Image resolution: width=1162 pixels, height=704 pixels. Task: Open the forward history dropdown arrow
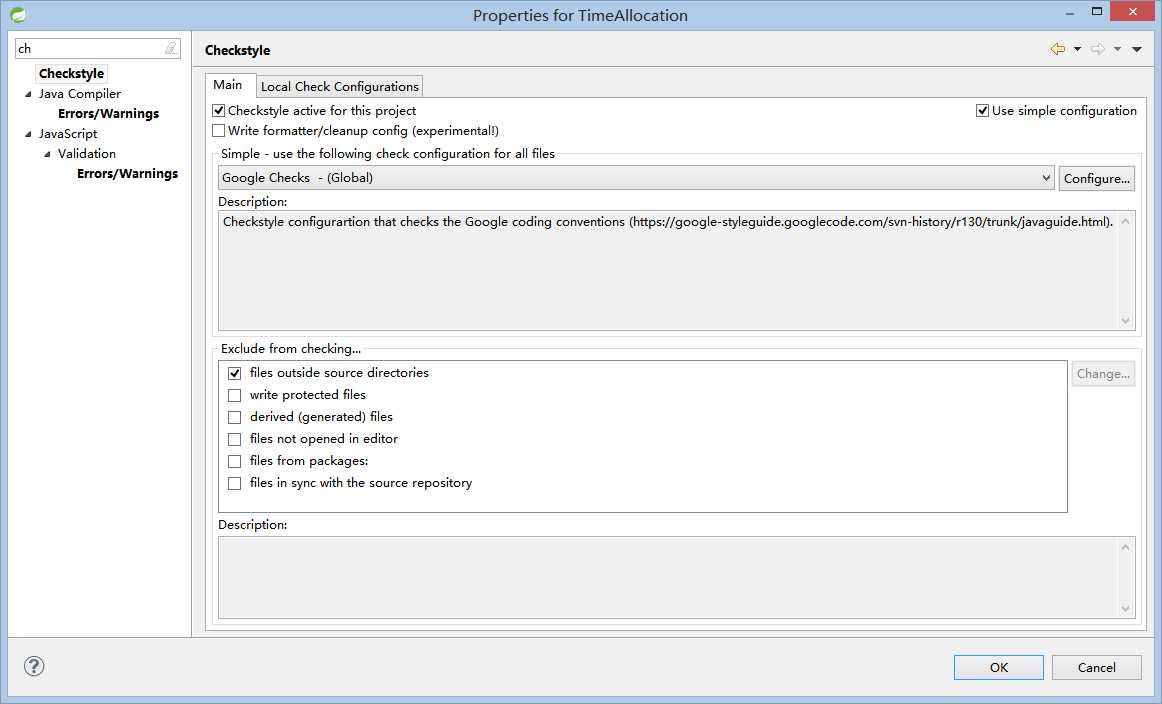tap(1117, 49)
